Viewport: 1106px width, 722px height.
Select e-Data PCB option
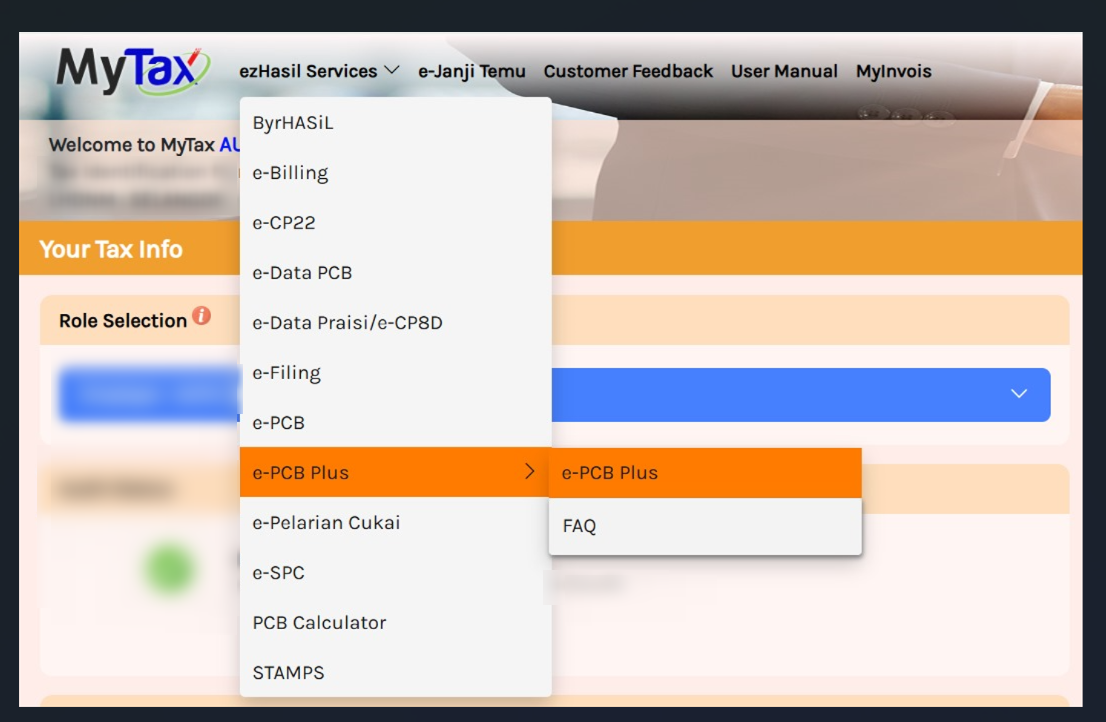click(x=396, y=273)
